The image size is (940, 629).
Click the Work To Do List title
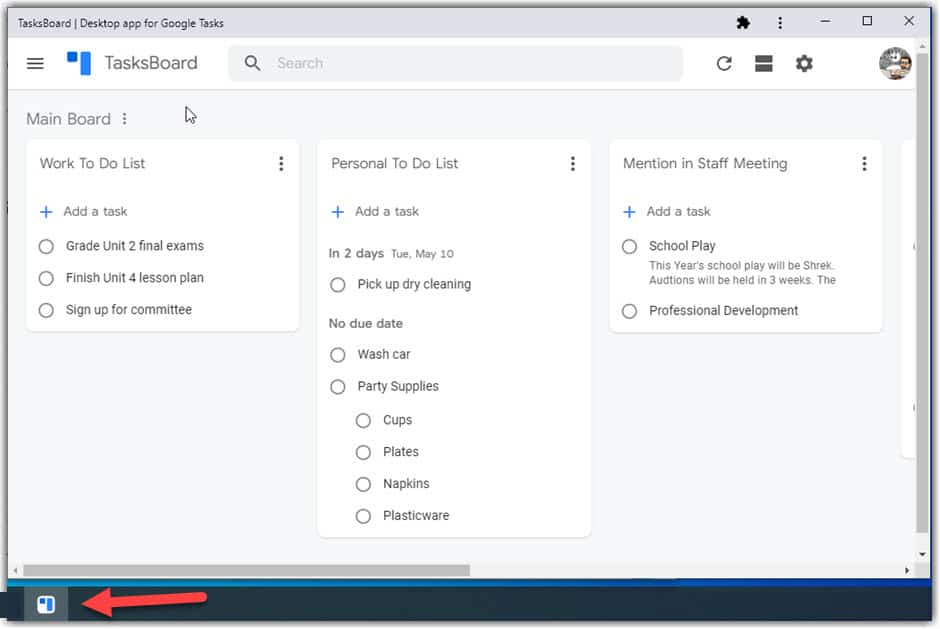(92, 163)
